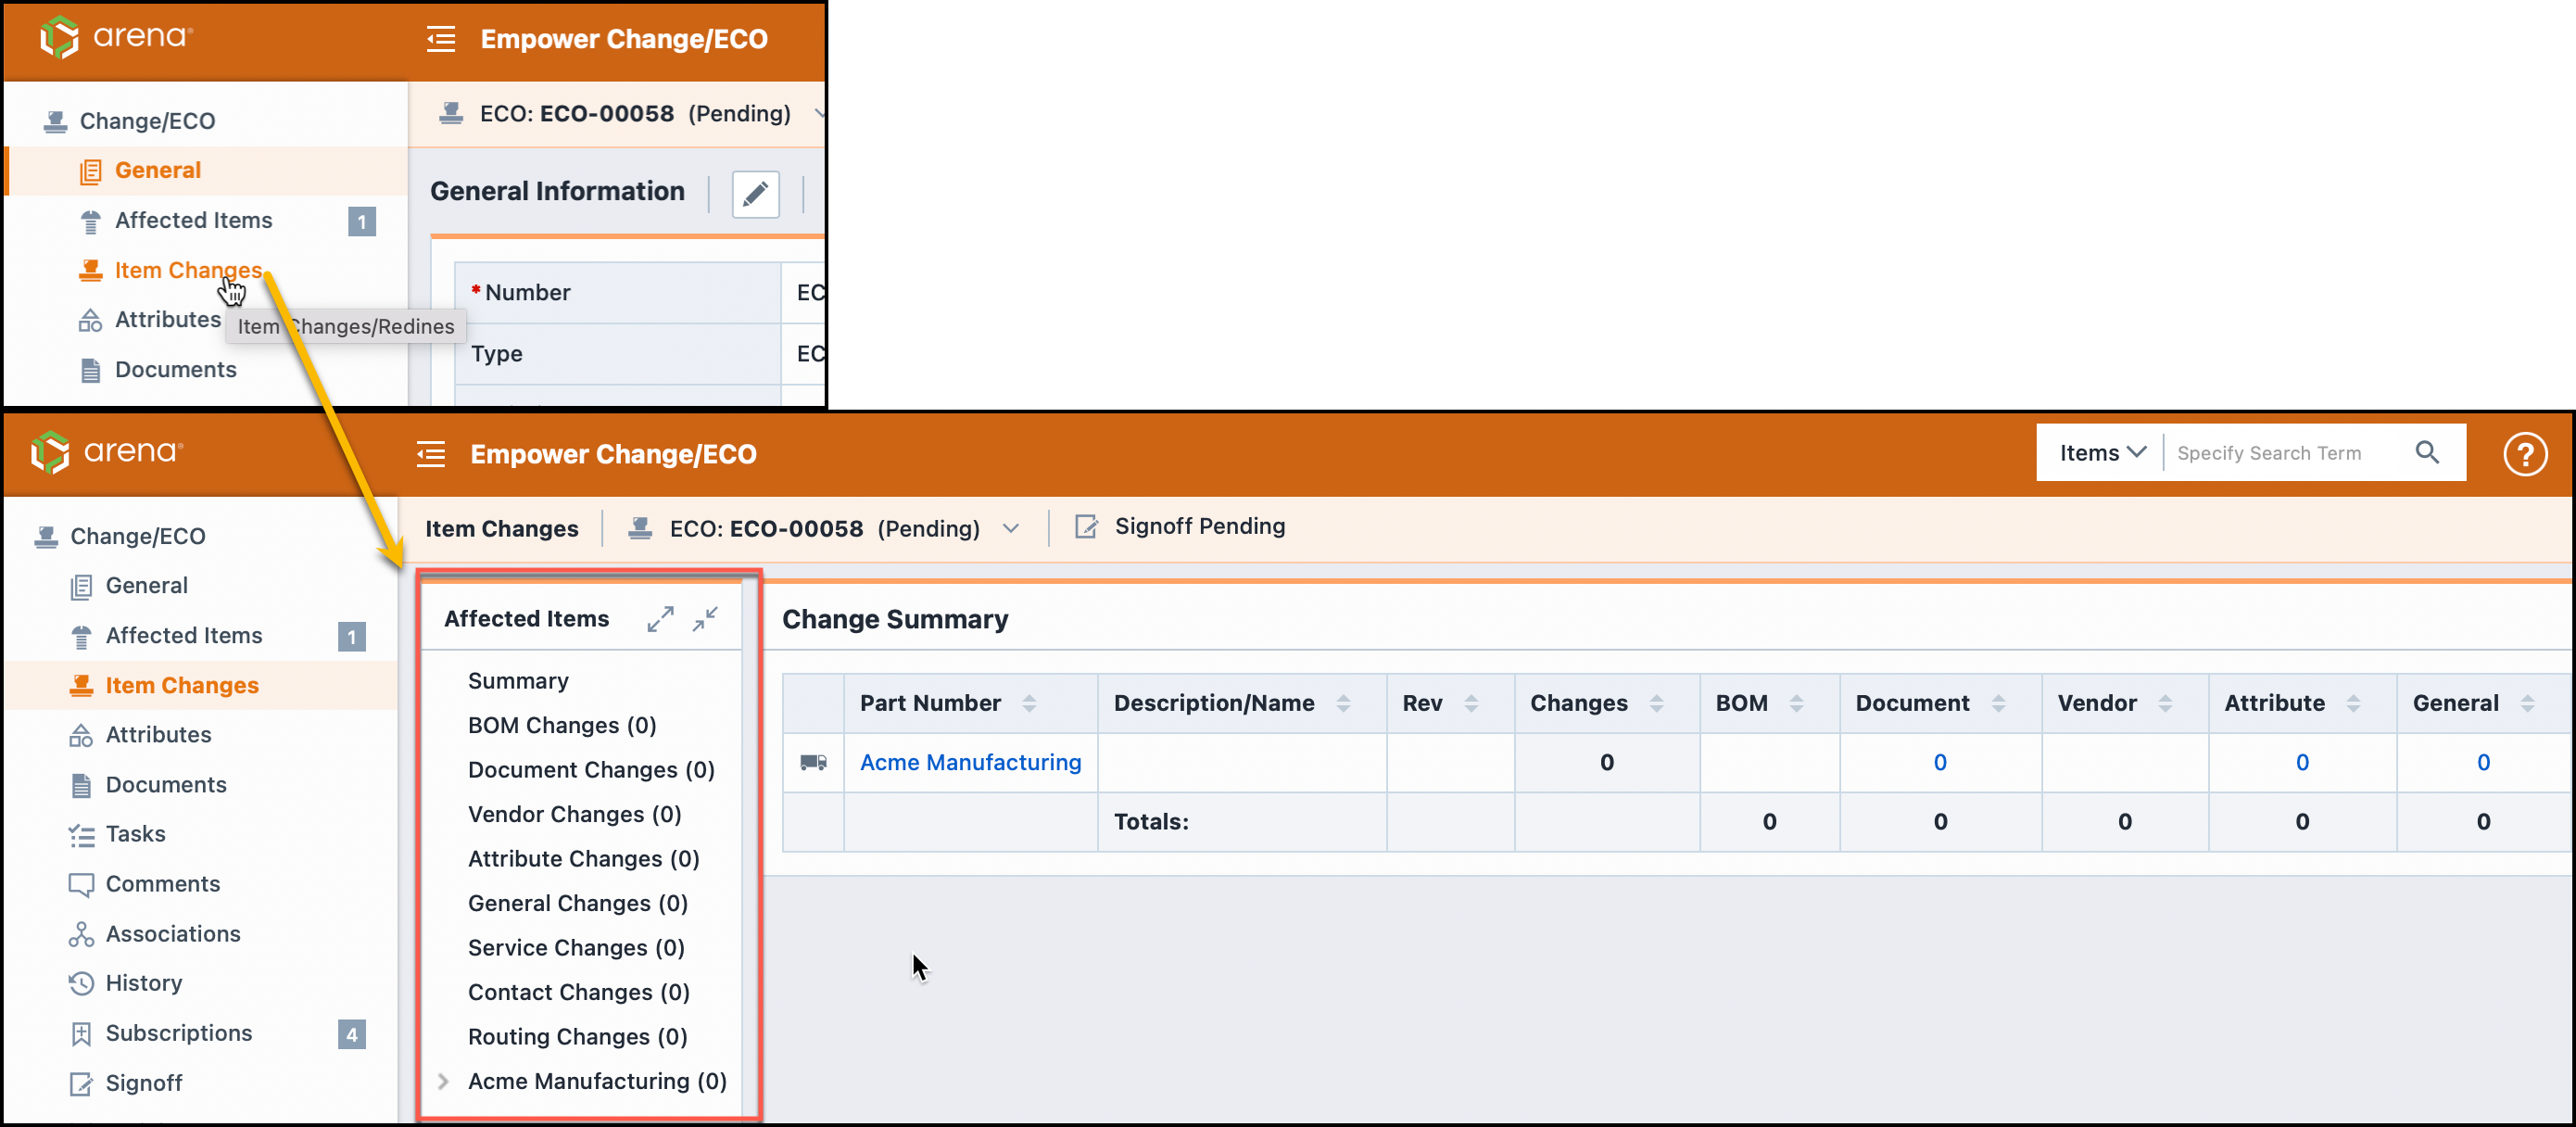This screenshot has width=2576, height=1127.
Task: Select Attribute Changes (0) in panel
Action: coord(583,859)
